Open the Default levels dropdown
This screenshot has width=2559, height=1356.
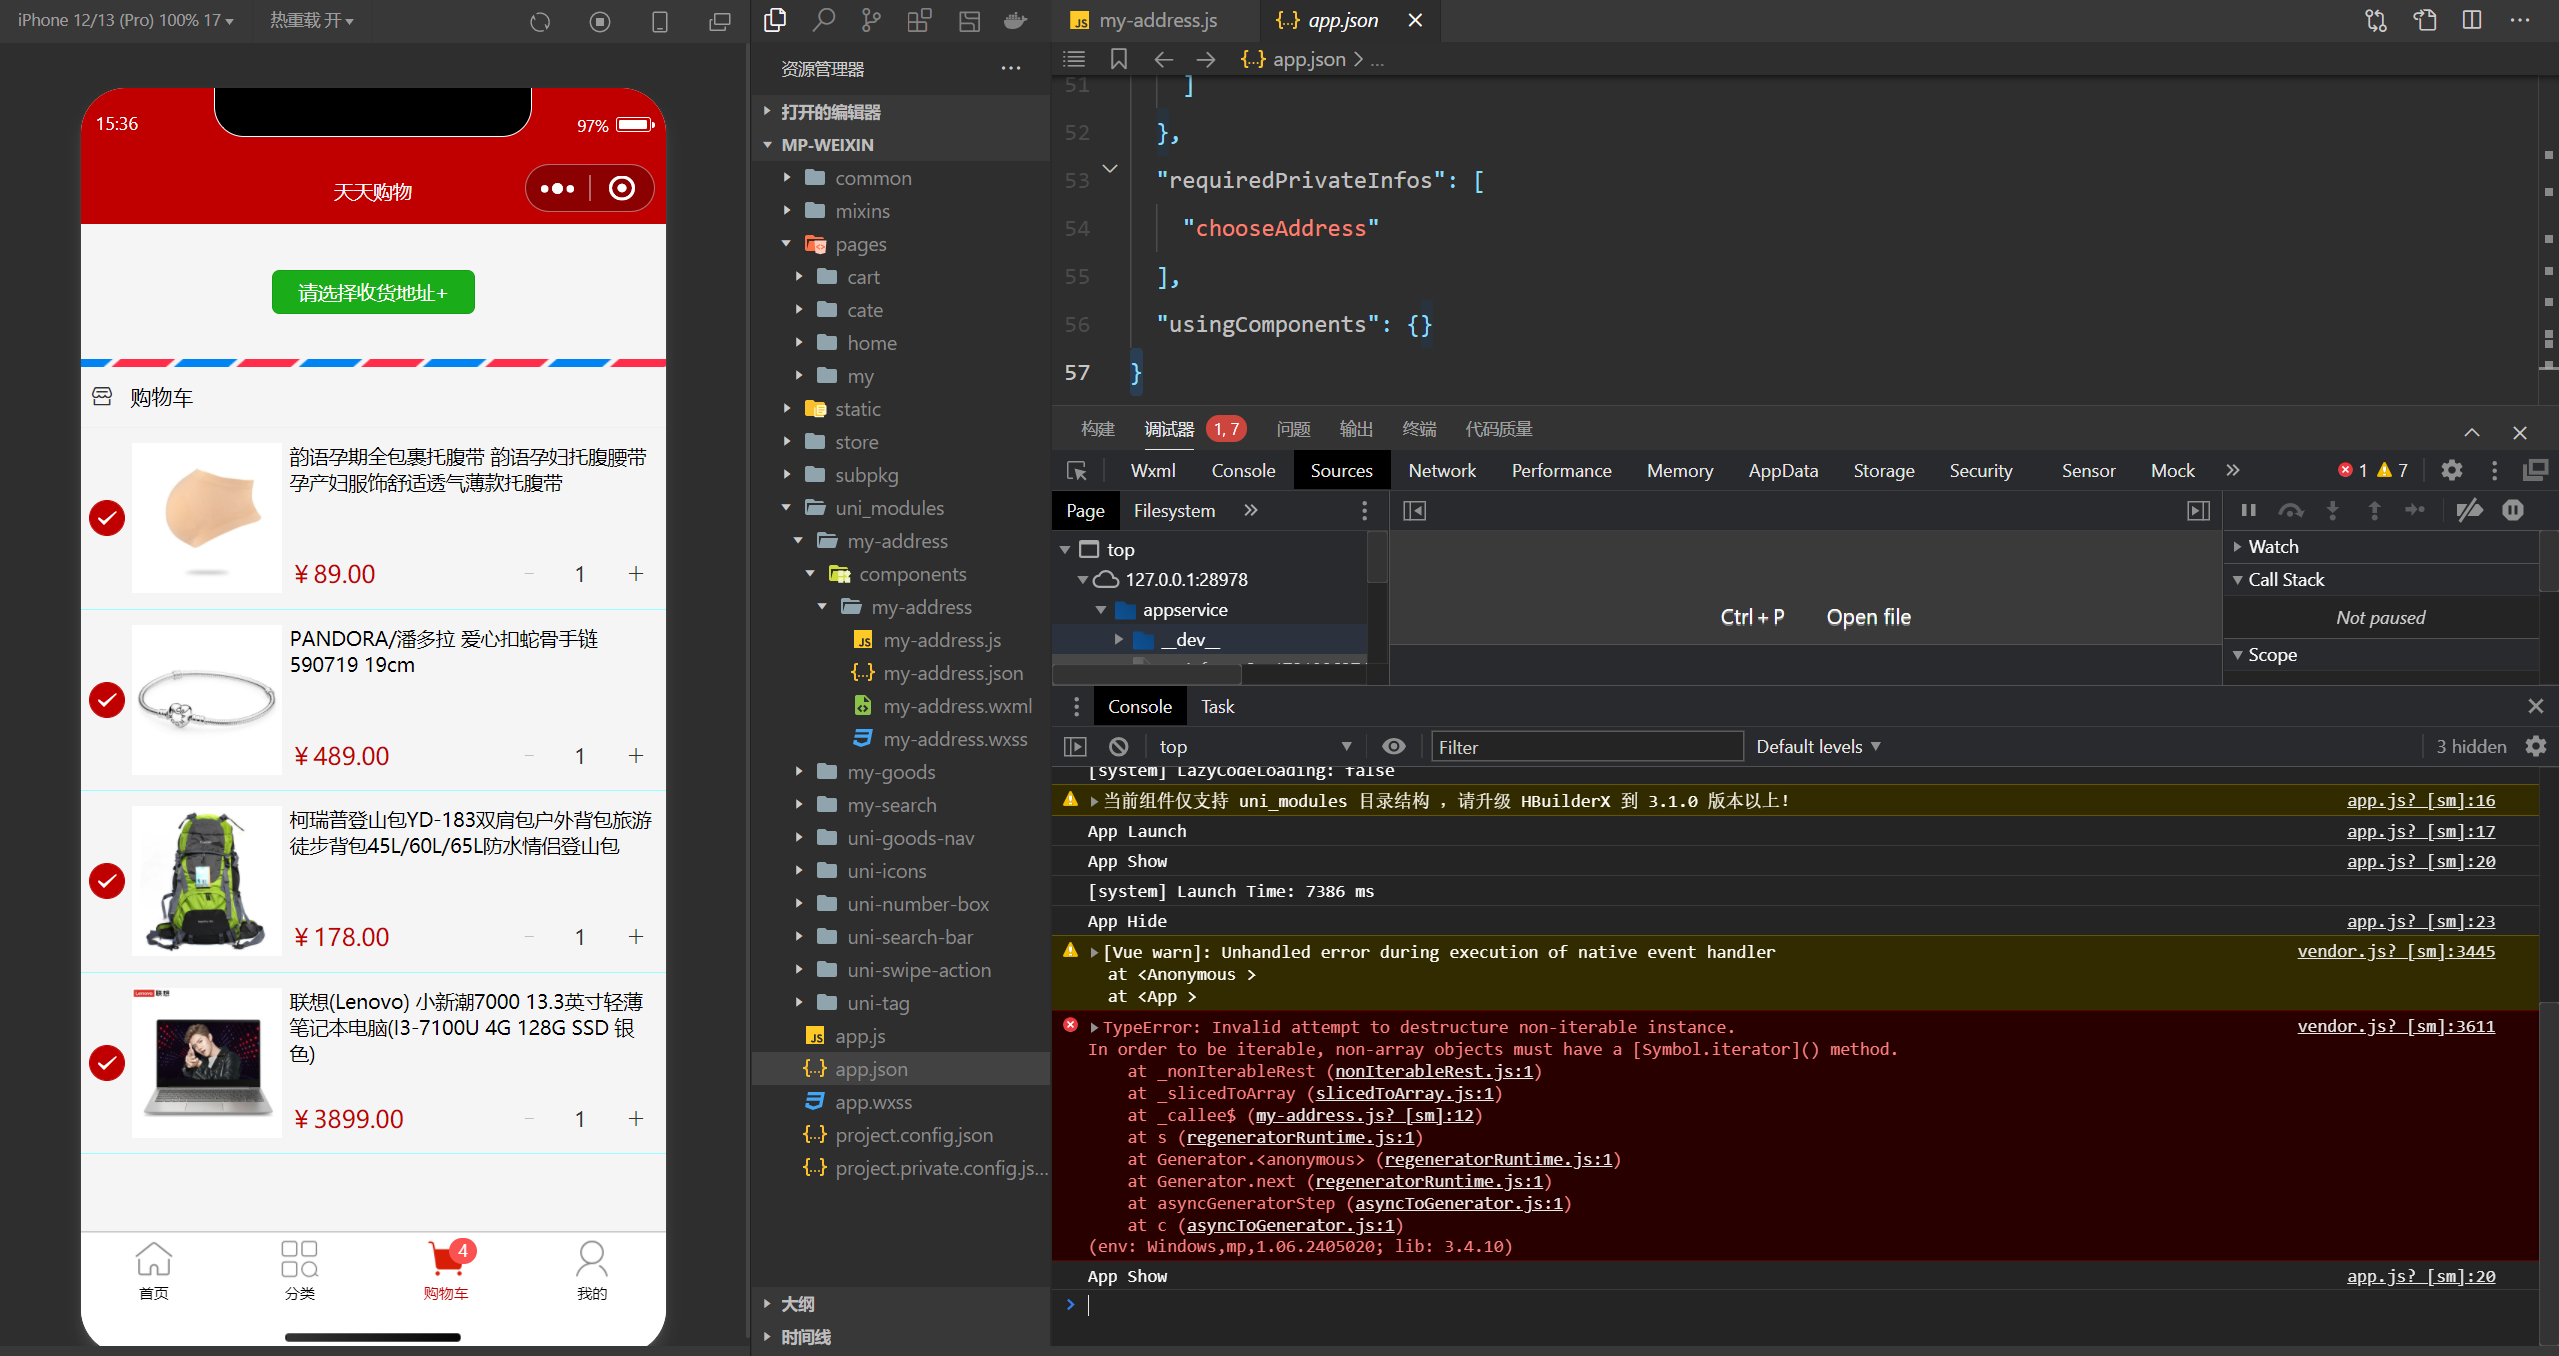[1817, 746]
